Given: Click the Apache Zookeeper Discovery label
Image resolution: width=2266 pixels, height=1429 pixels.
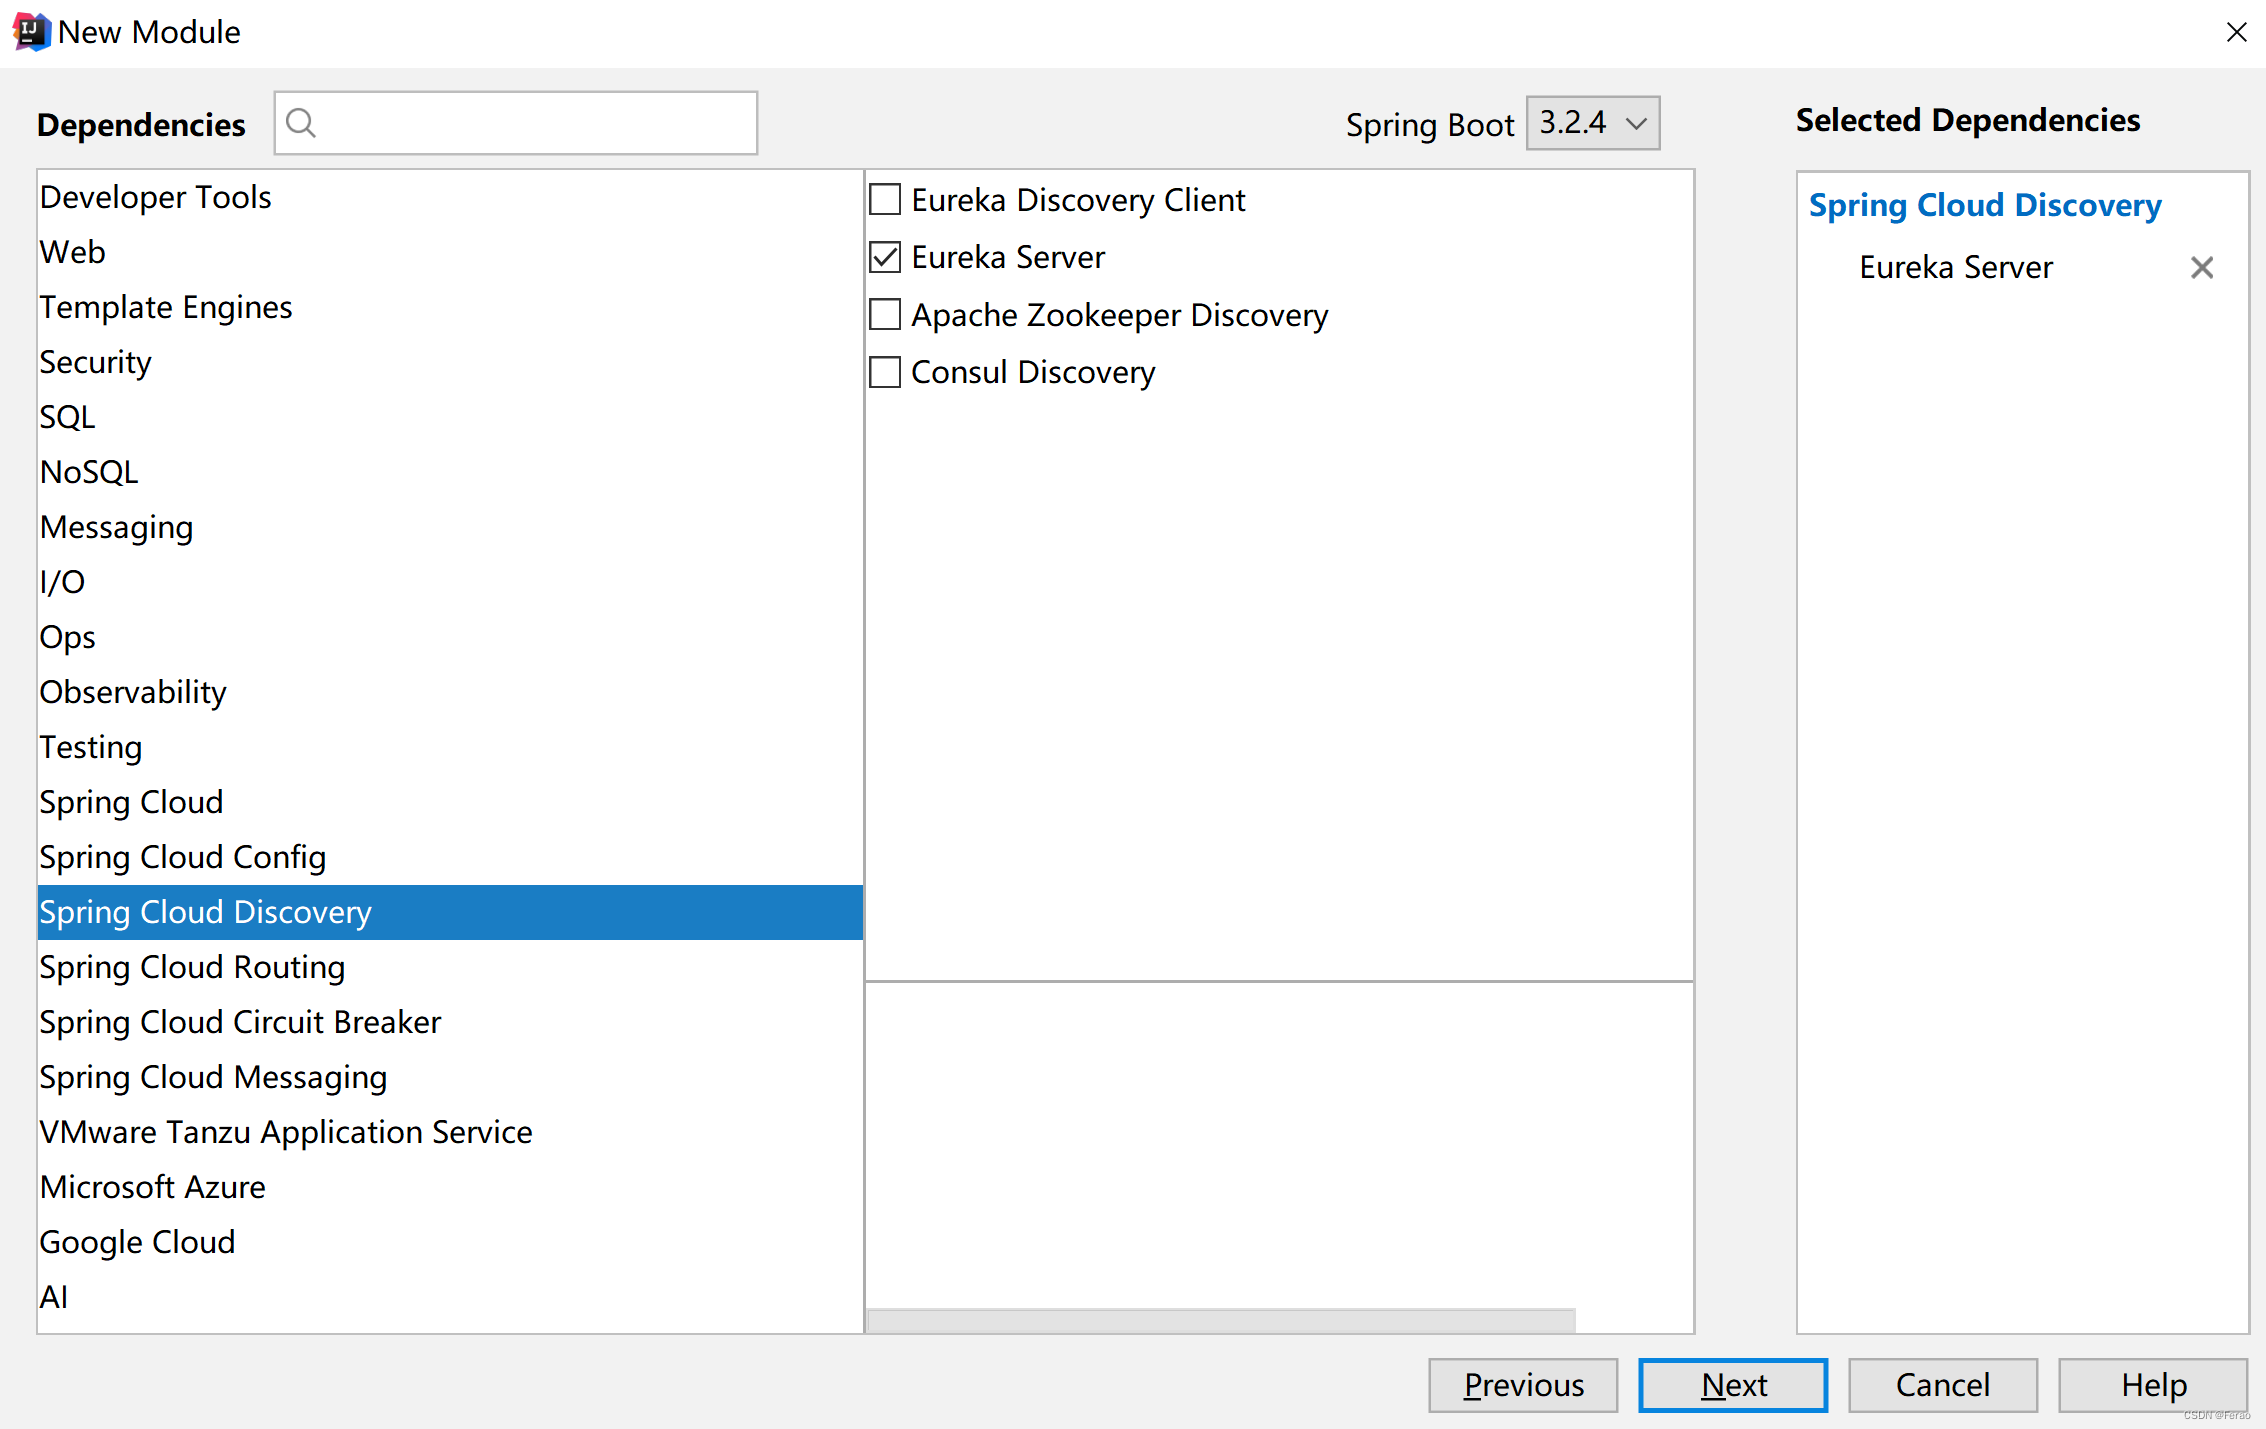Looking at the screenshot, I should 1119,315.
